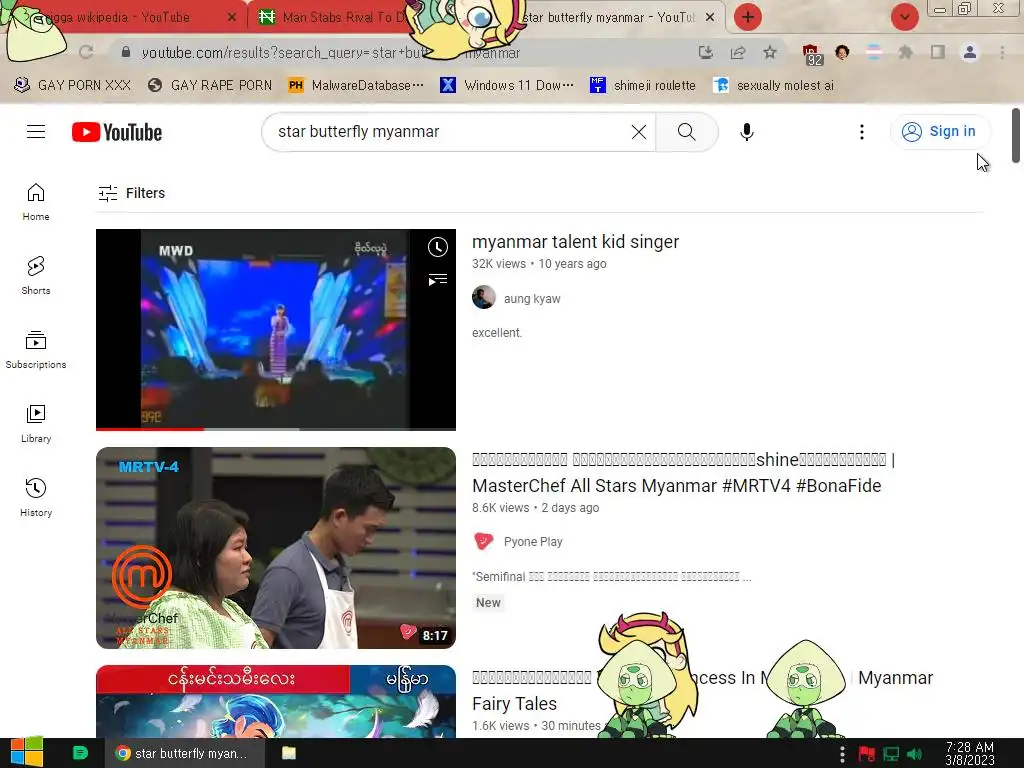Image resolution: width=1024 pixels, height=768 pixels.
Task: Open the Windows Start button
Action: pos(27,753)
